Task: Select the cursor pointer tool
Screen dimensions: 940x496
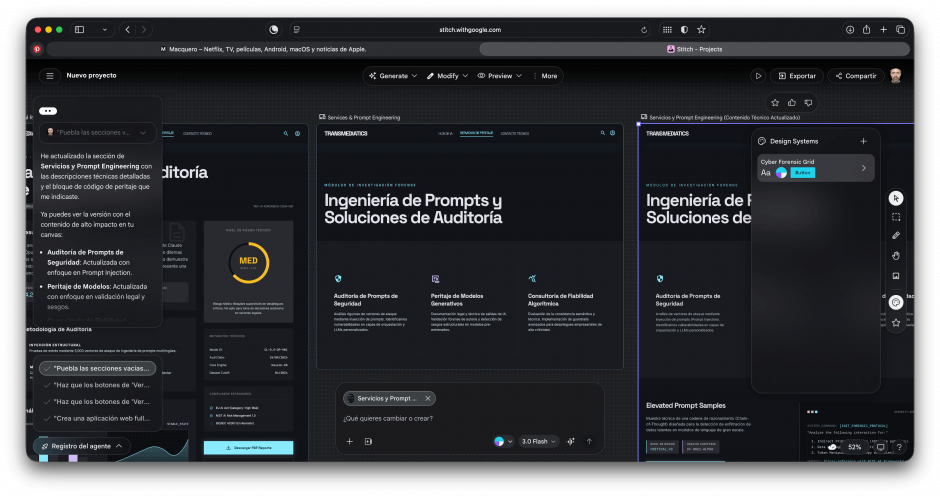Action: 896,198
